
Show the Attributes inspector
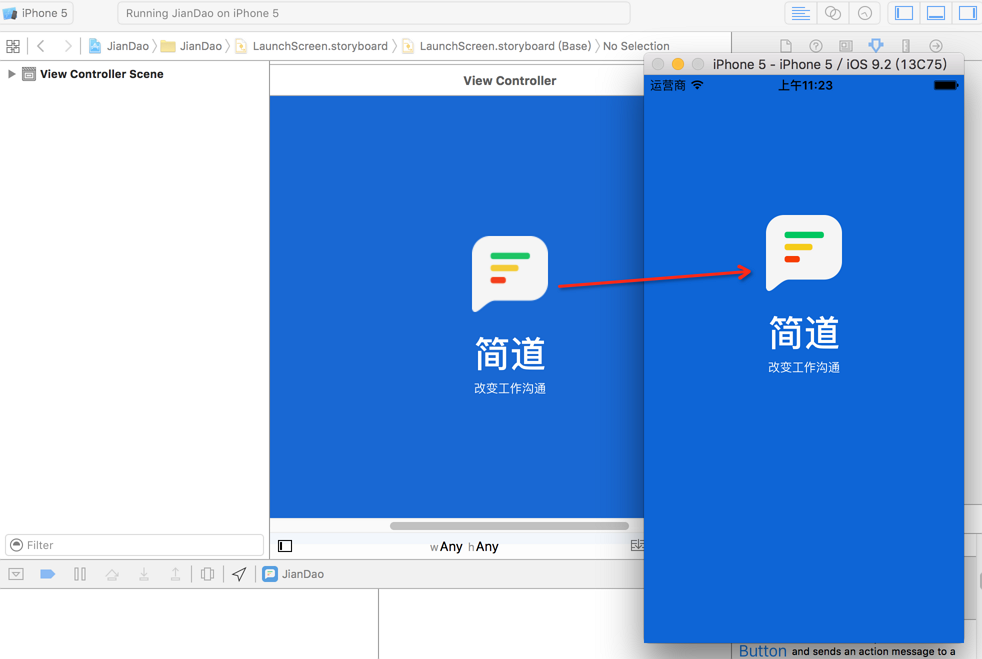(x=876, y=45)
